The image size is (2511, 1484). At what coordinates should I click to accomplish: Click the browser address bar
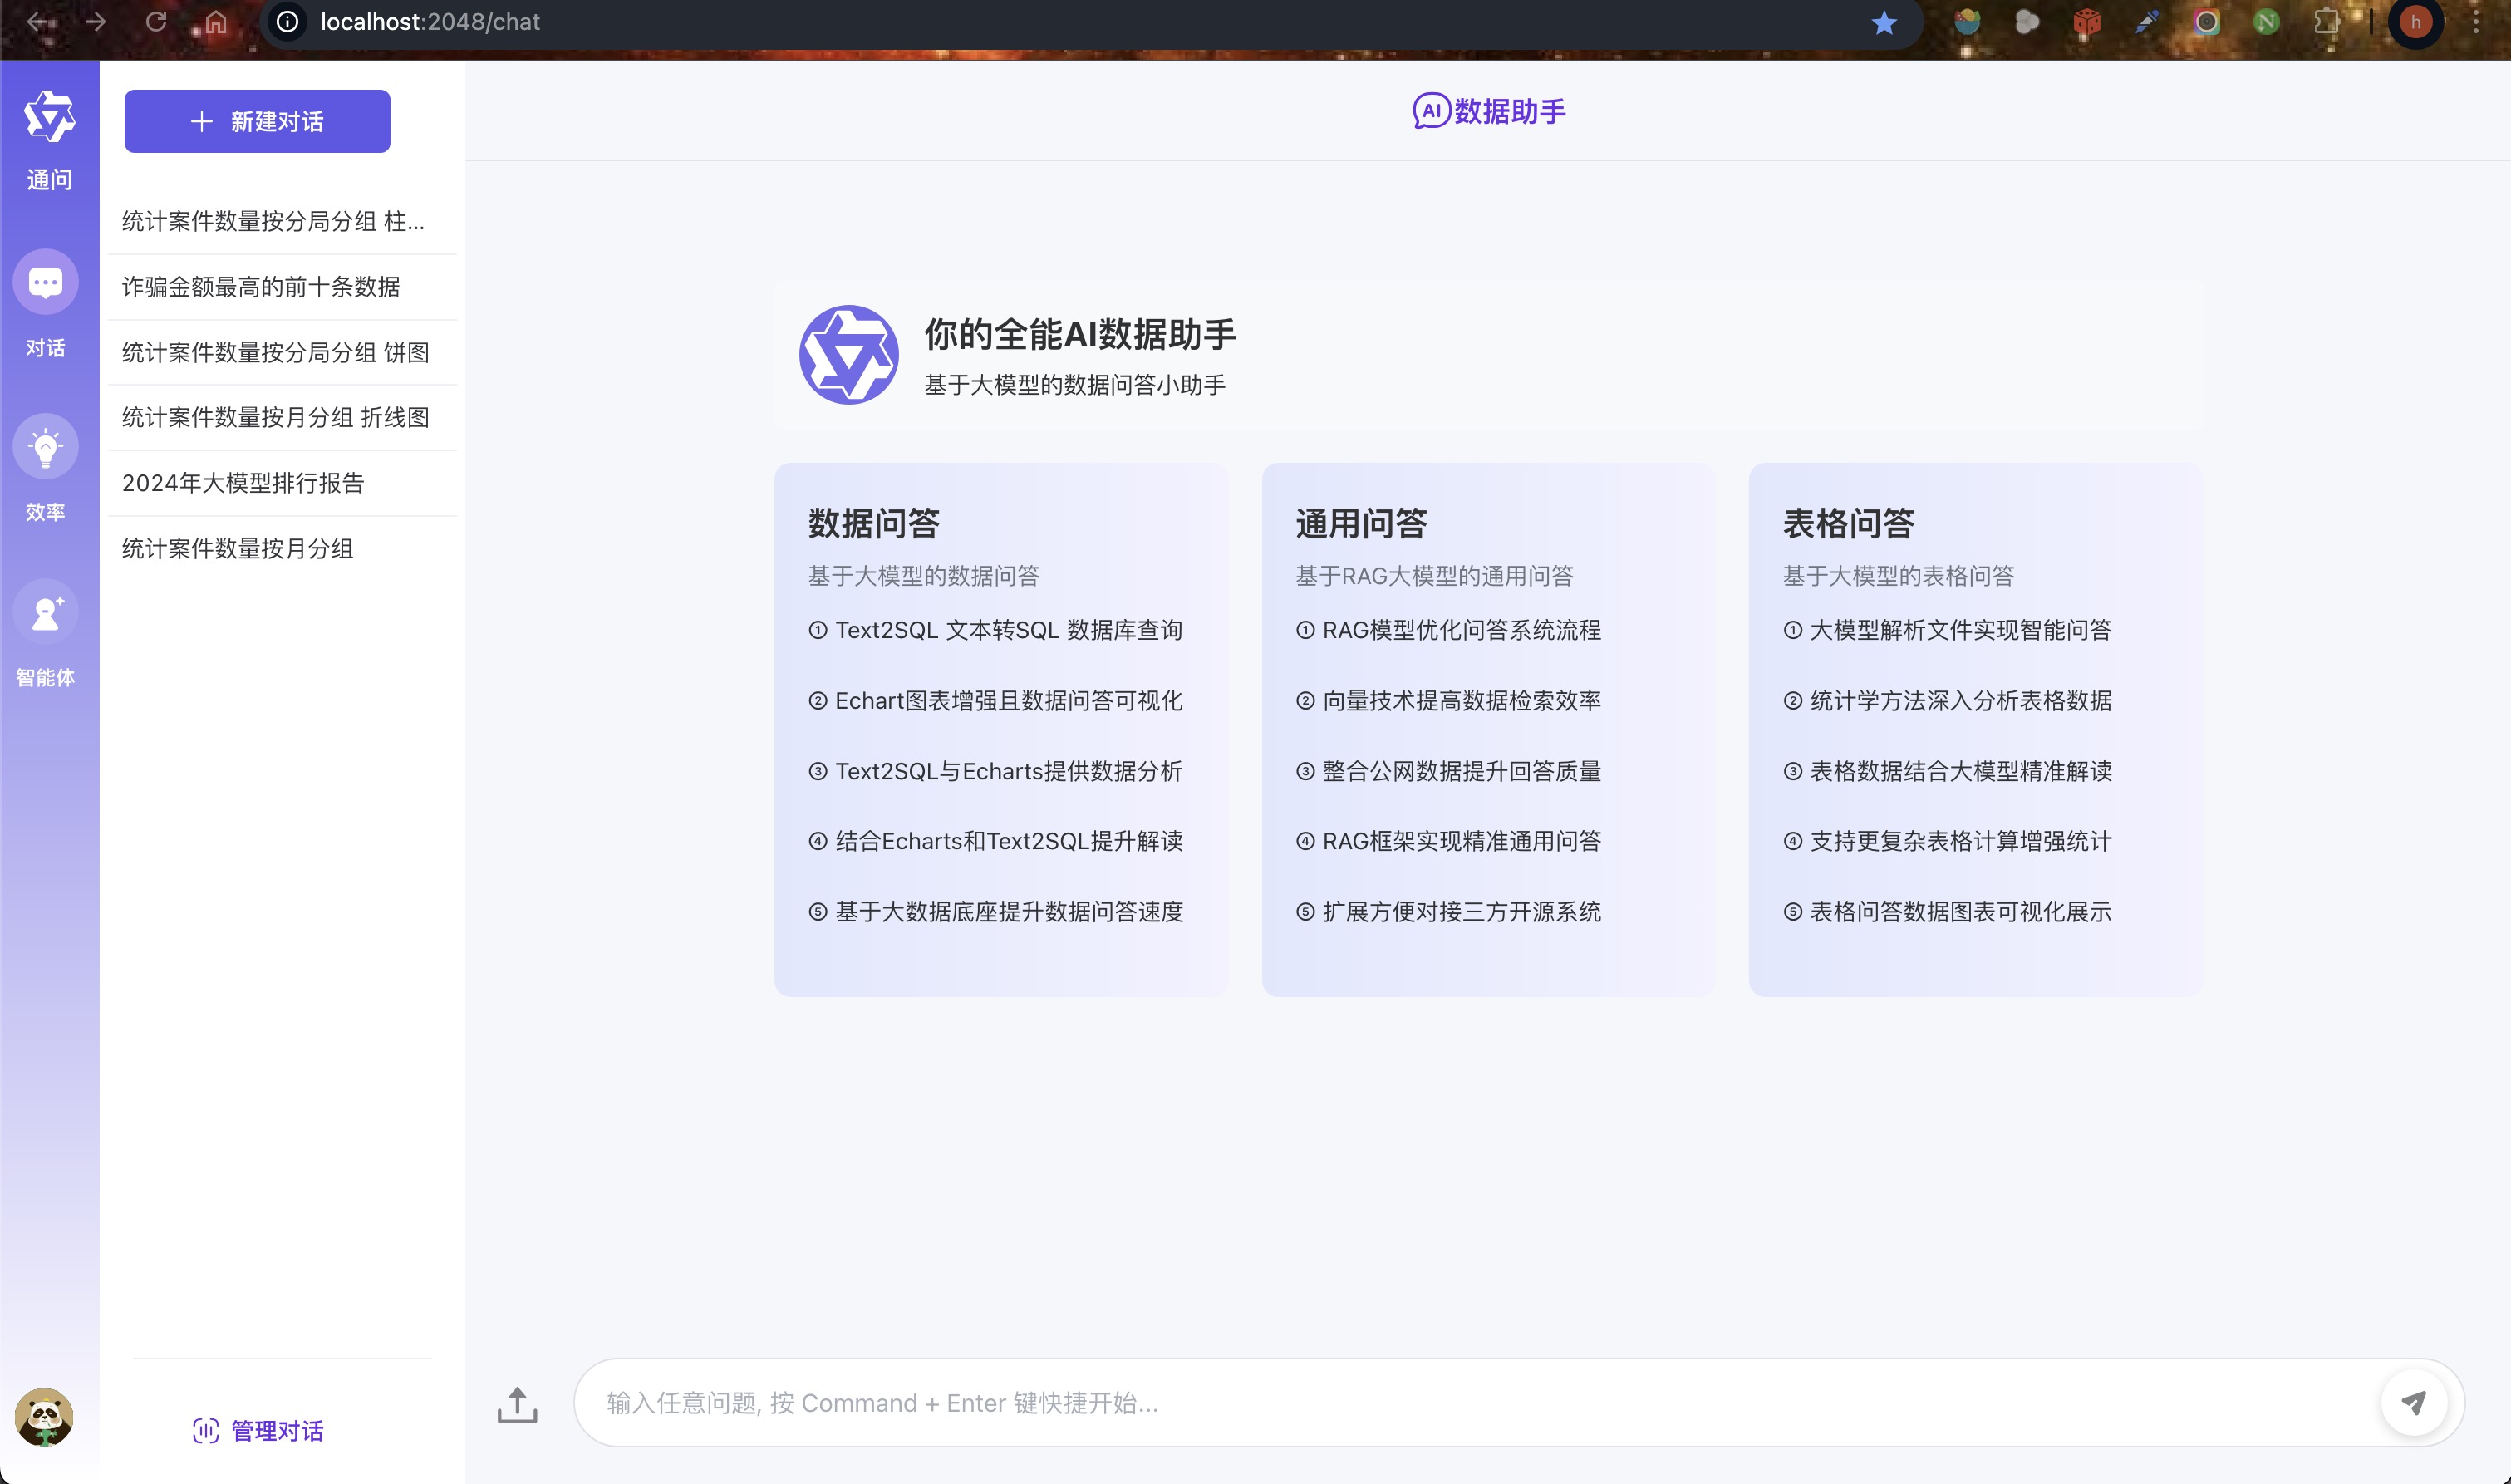(1000, 22)
